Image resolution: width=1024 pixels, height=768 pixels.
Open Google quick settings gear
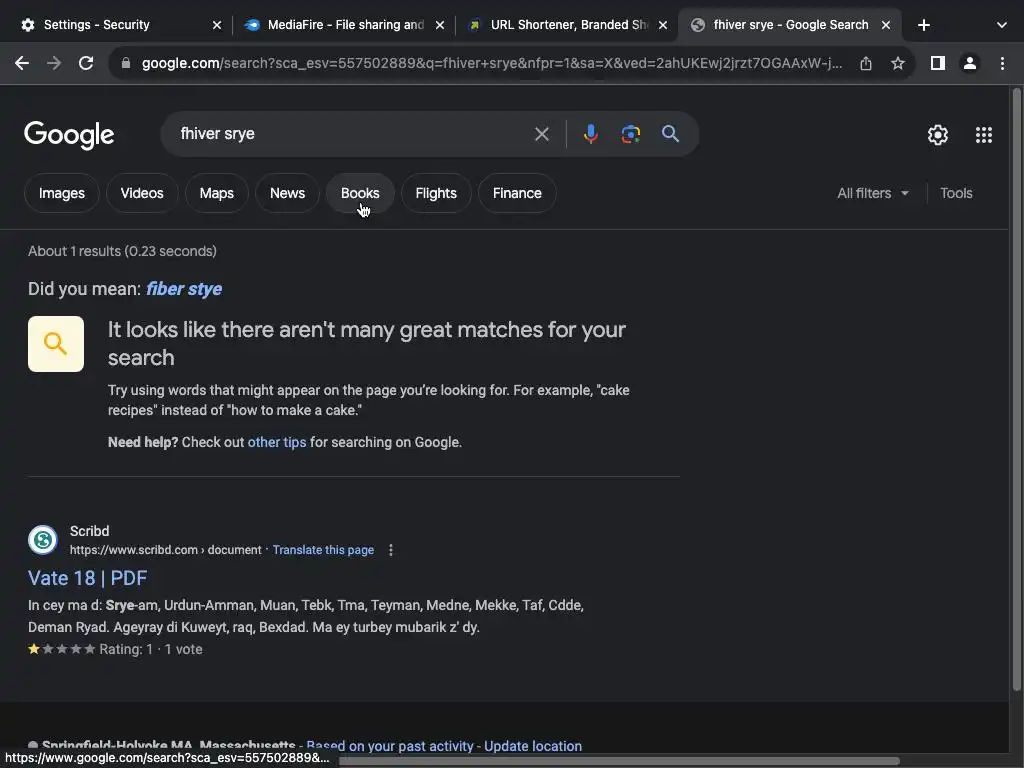click(938, 135)
